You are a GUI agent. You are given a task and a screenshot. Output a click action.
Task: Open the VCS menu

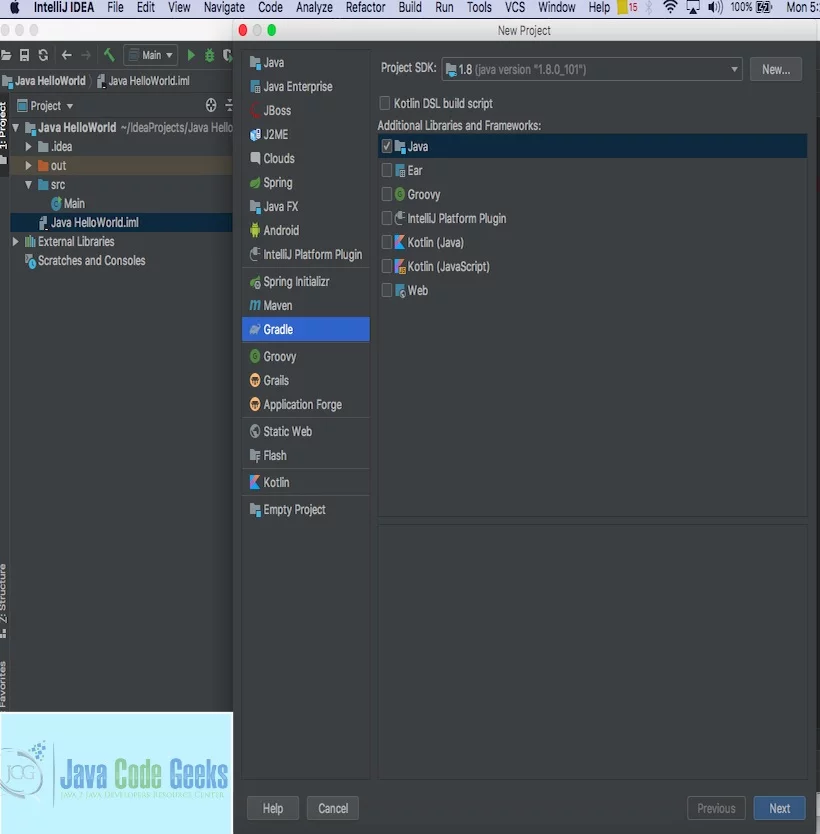515,7
